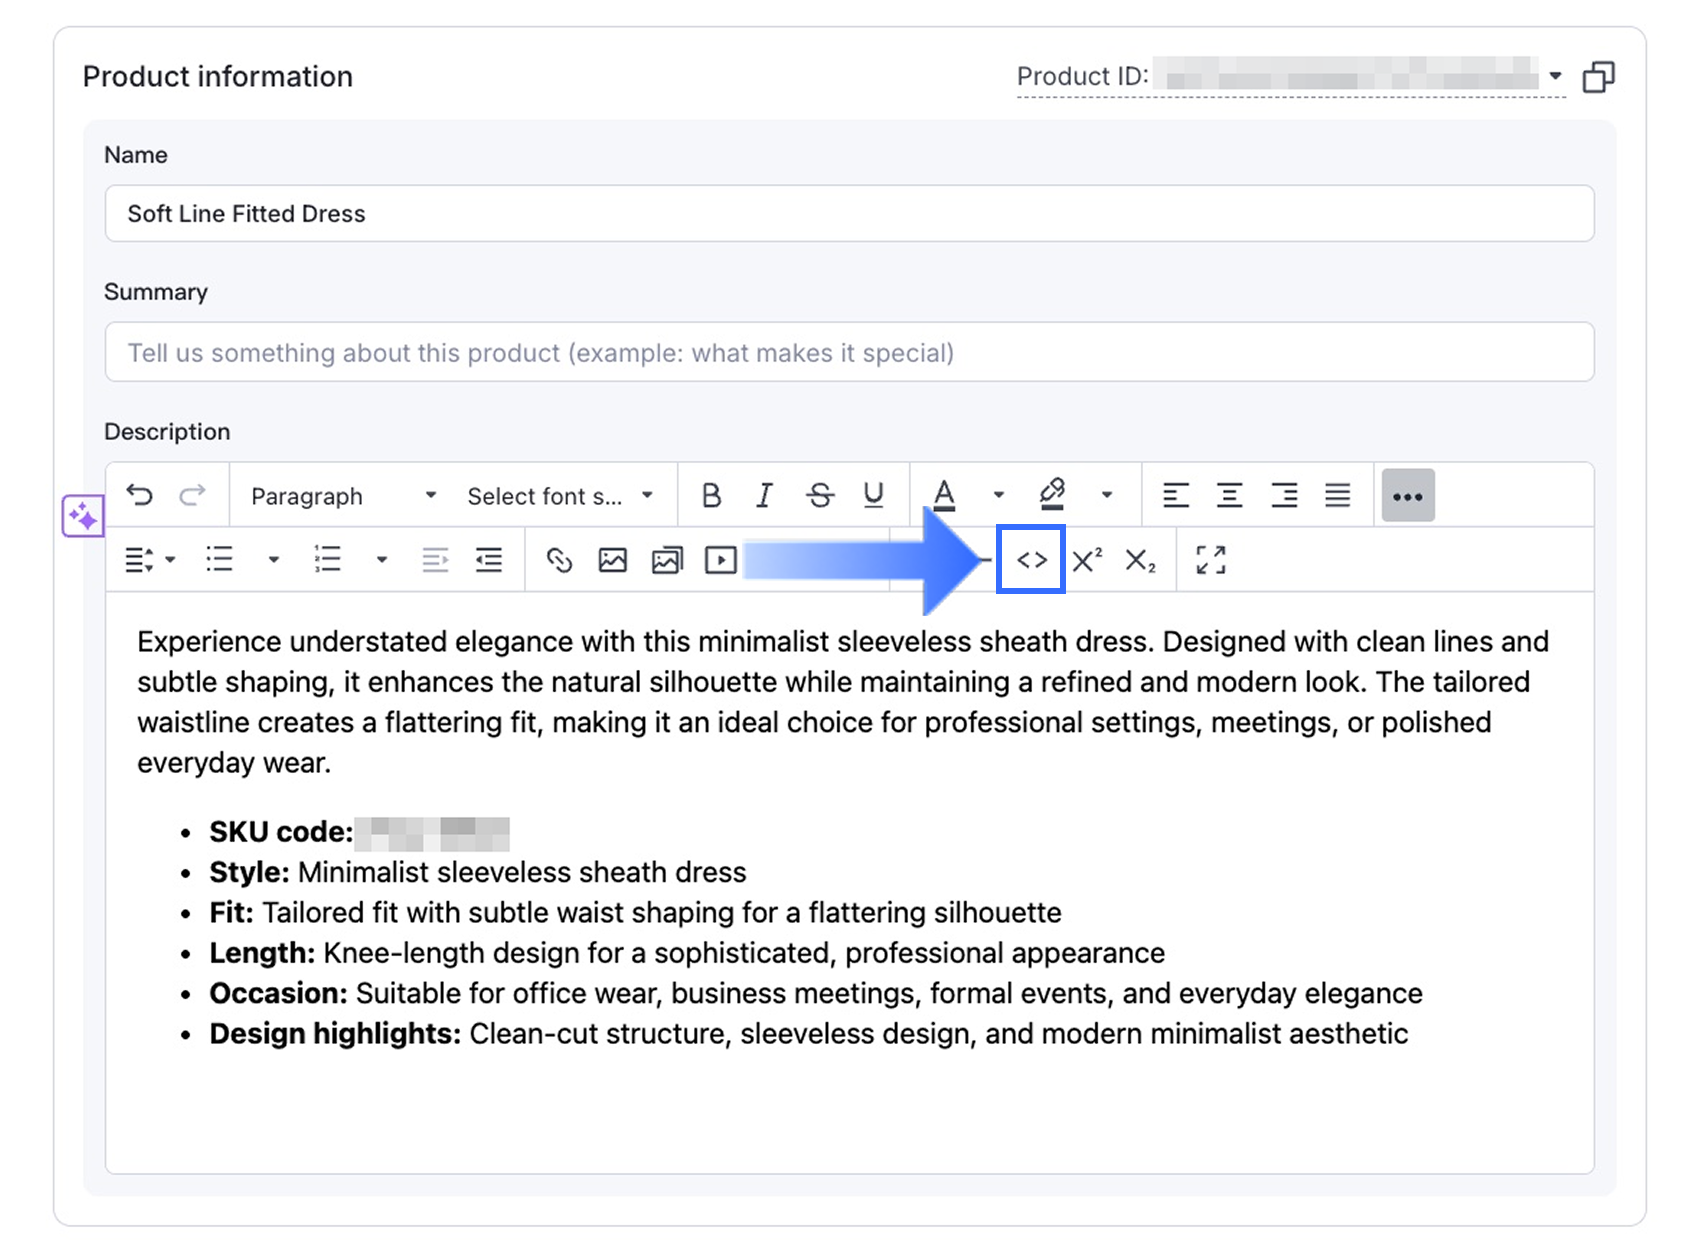Apply the highlight marker color
This screenshot has height=1254, width=1700.
point(1052,495)
